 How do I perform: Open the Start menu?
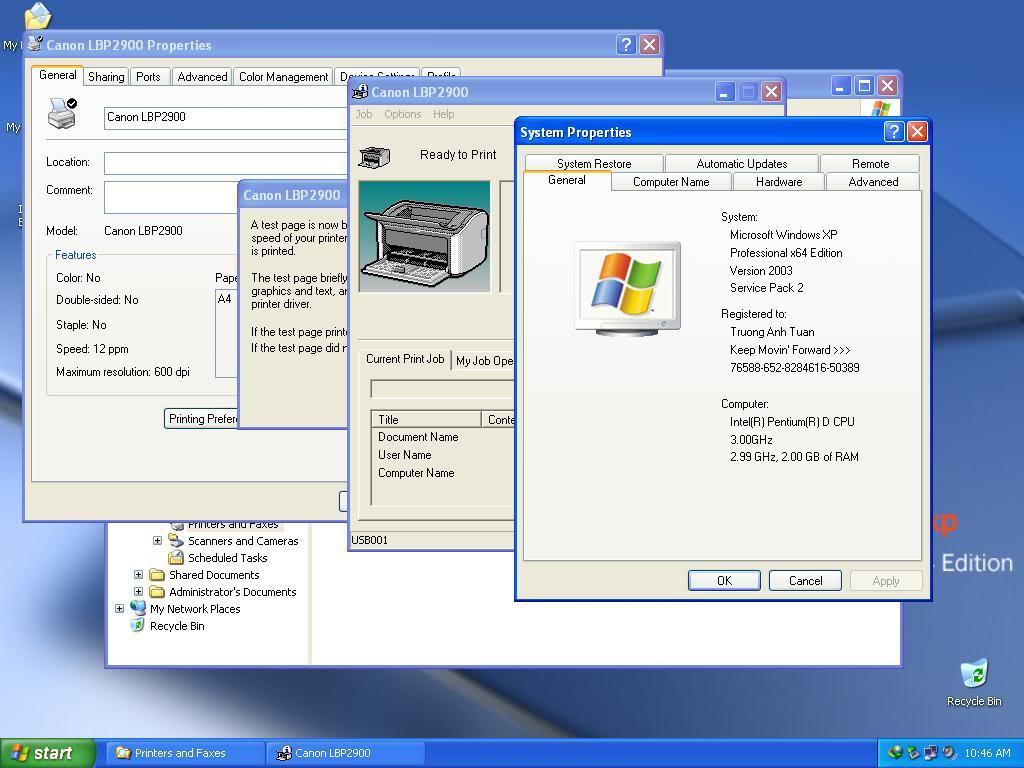(47, 753)
